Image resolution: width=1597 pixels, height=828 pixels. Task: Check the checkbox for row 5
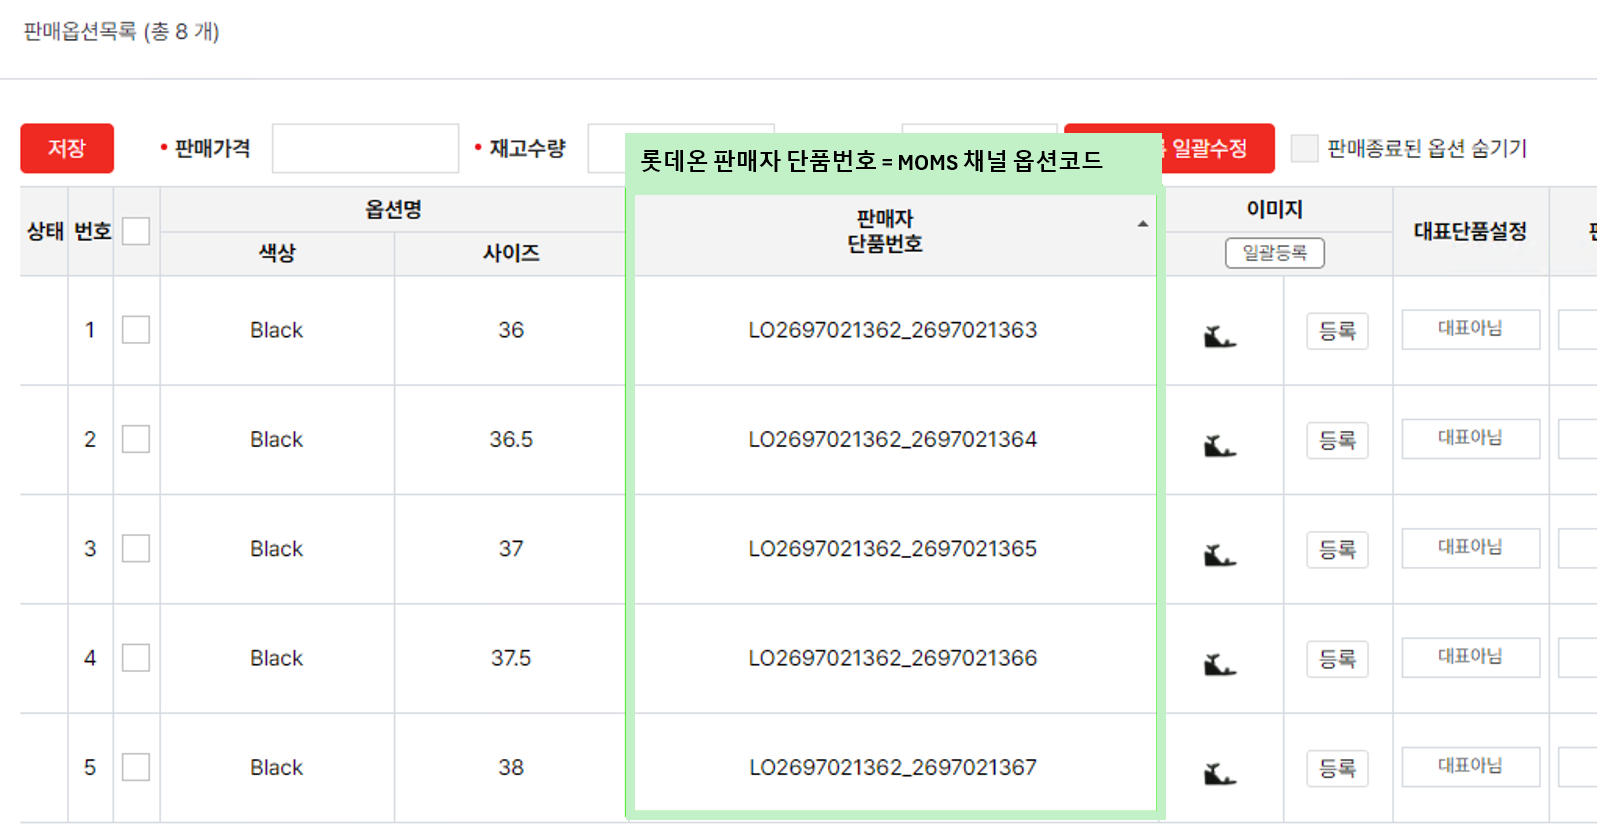[136, 767]
